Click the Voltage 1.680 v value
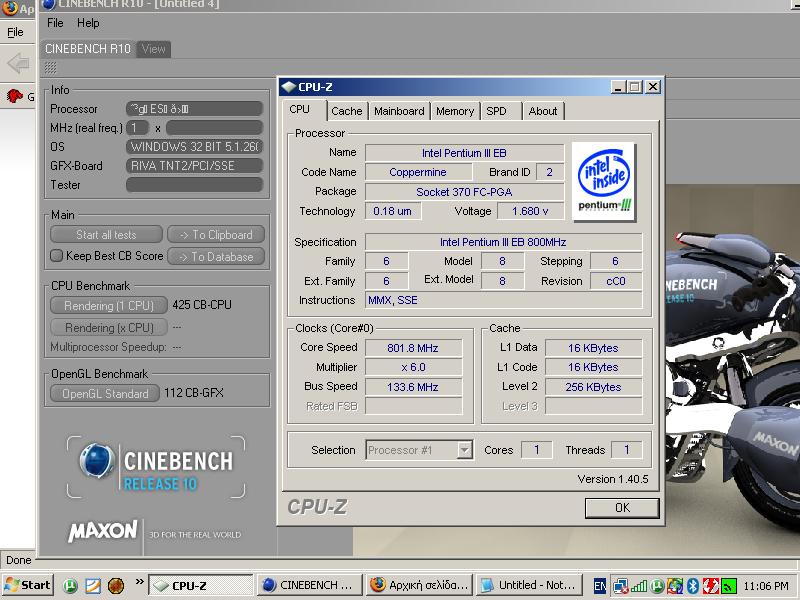 531,211
